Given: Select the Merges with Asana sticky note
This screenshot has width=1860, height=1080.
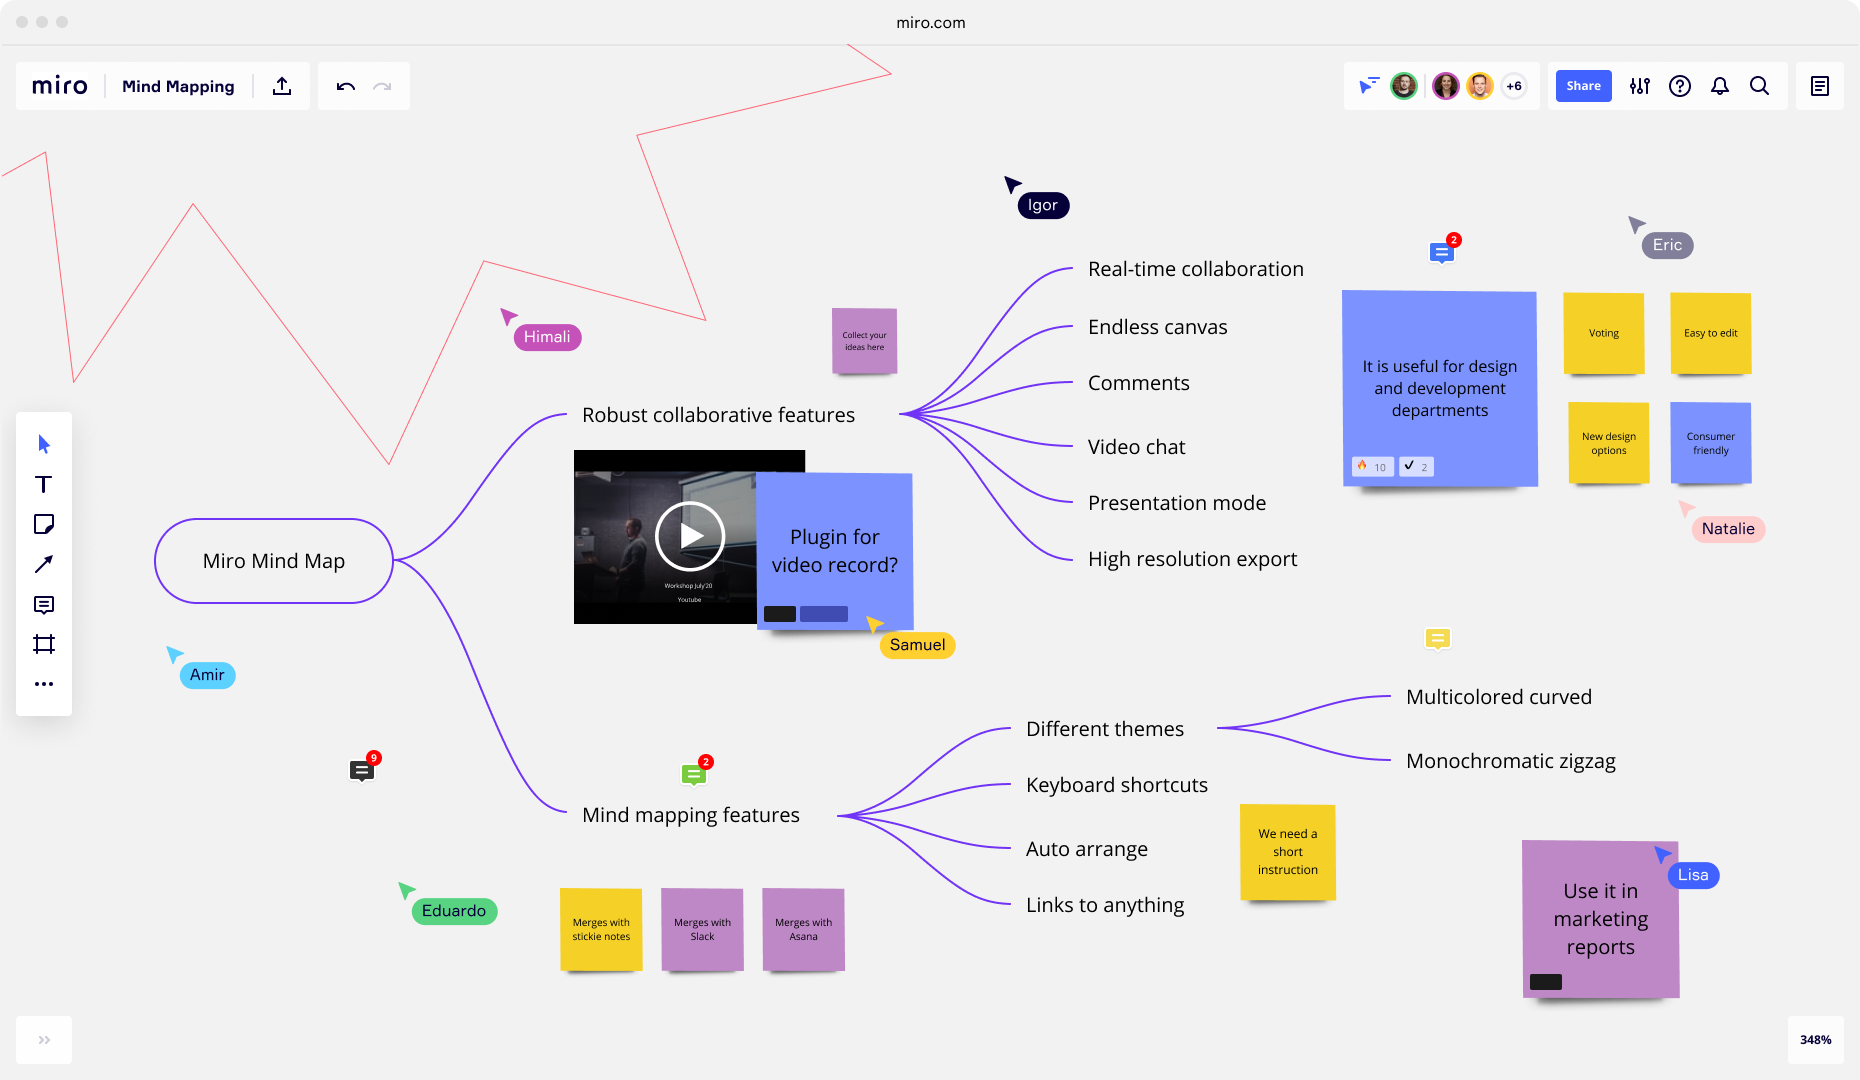Looking at the screenshot, I should [x=803, y=929].
